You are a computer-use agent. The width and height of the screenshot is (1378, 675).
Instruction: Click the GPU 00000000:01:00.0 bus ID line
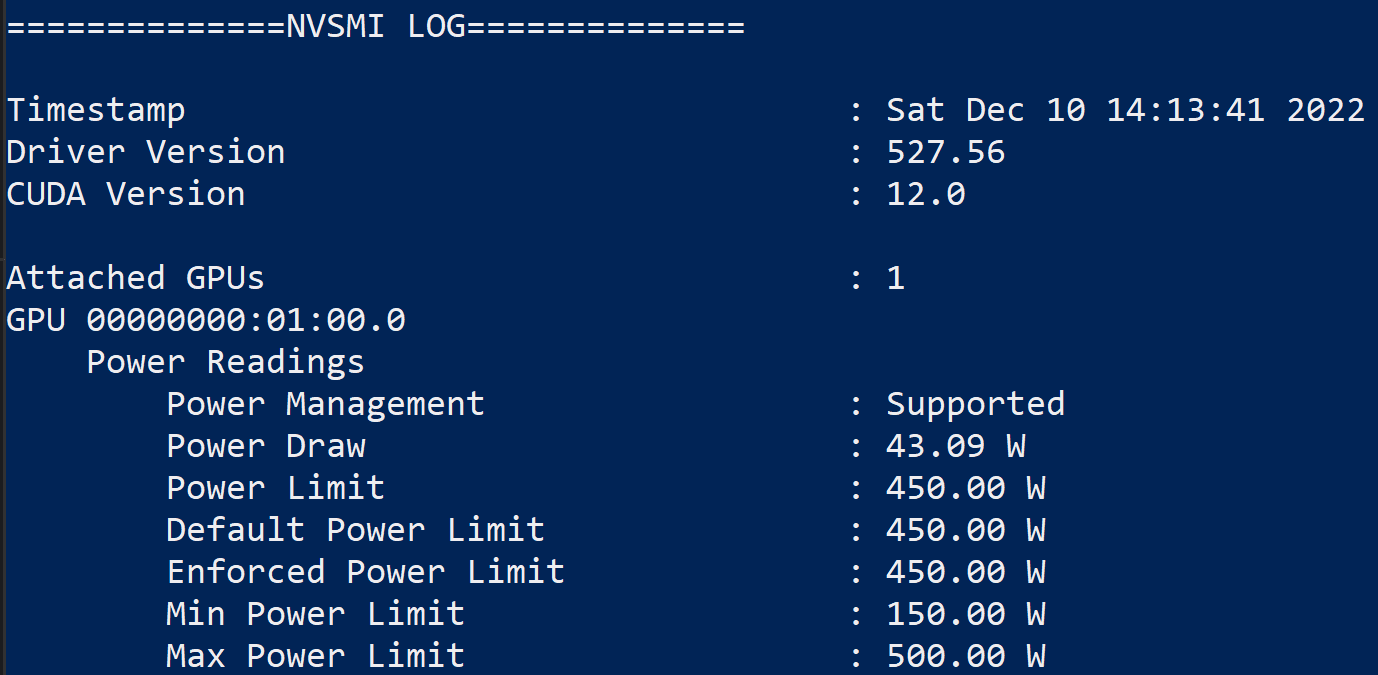click(206, 320)
